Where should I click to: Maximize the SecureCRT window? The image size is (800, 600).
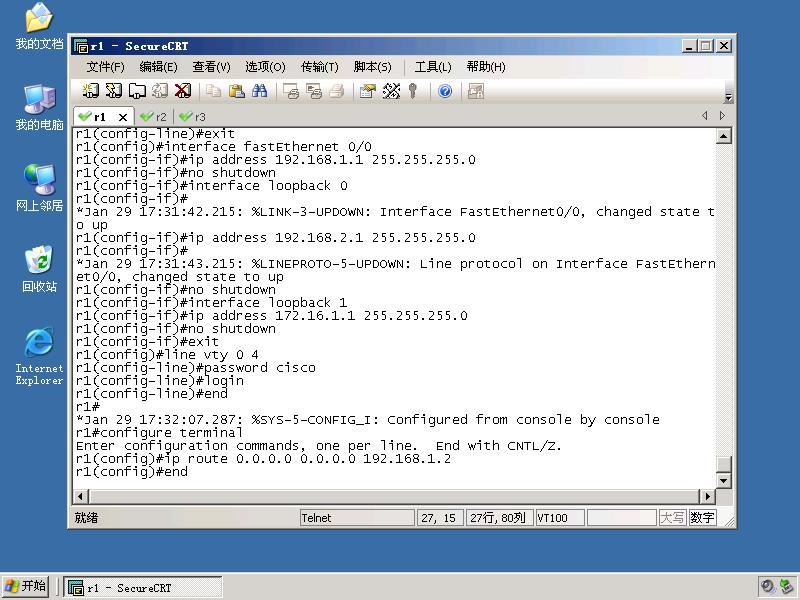click(706, 46)
